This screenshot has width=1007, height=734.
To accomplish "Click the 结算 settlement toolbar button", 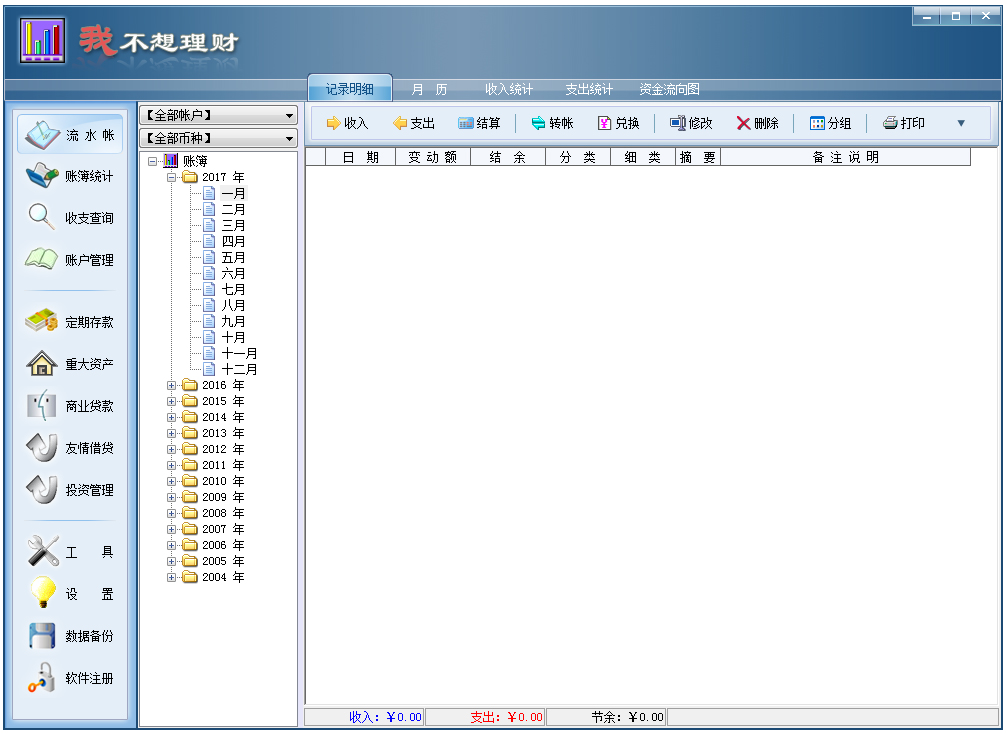I will tap(479, 123).
